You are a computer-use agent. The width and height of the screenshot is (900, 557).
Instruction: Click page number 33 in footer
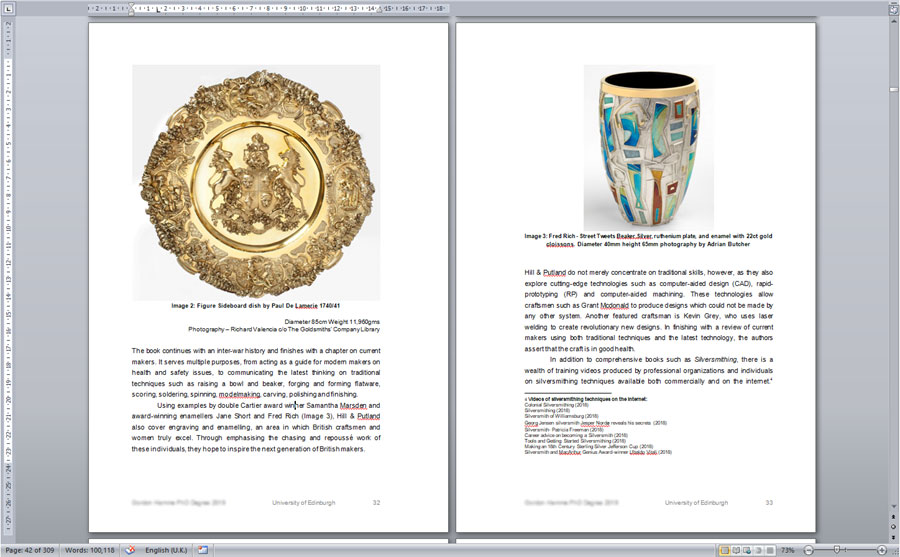coord(769,502)
